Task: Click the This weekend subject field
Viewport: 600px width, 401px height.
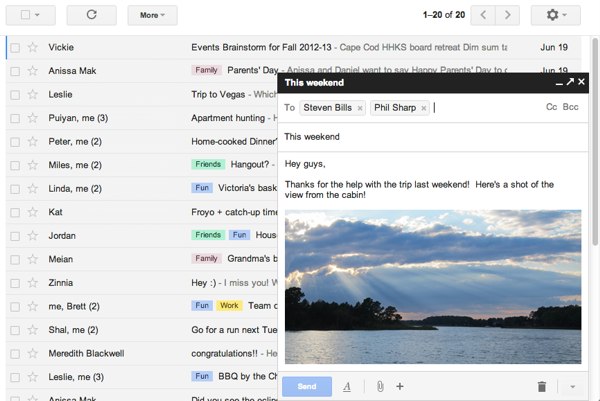Action: 430,136
